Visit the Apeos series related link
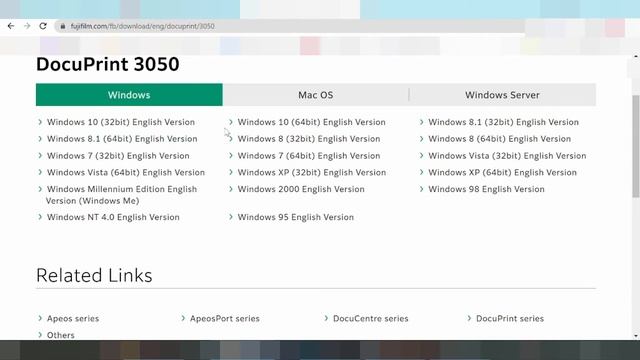The image size is (640, 360). [x=73, y=318]
